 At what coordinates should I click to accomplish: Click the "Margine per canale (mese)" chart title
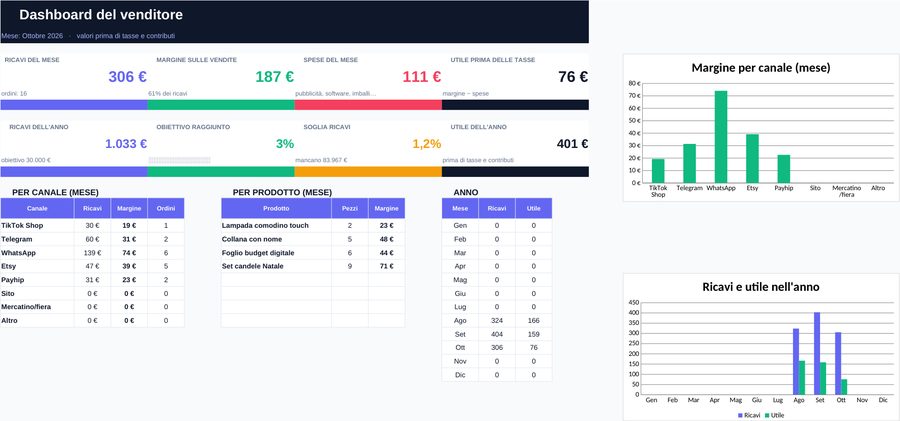pyautogui.click(x=761, y=68)
